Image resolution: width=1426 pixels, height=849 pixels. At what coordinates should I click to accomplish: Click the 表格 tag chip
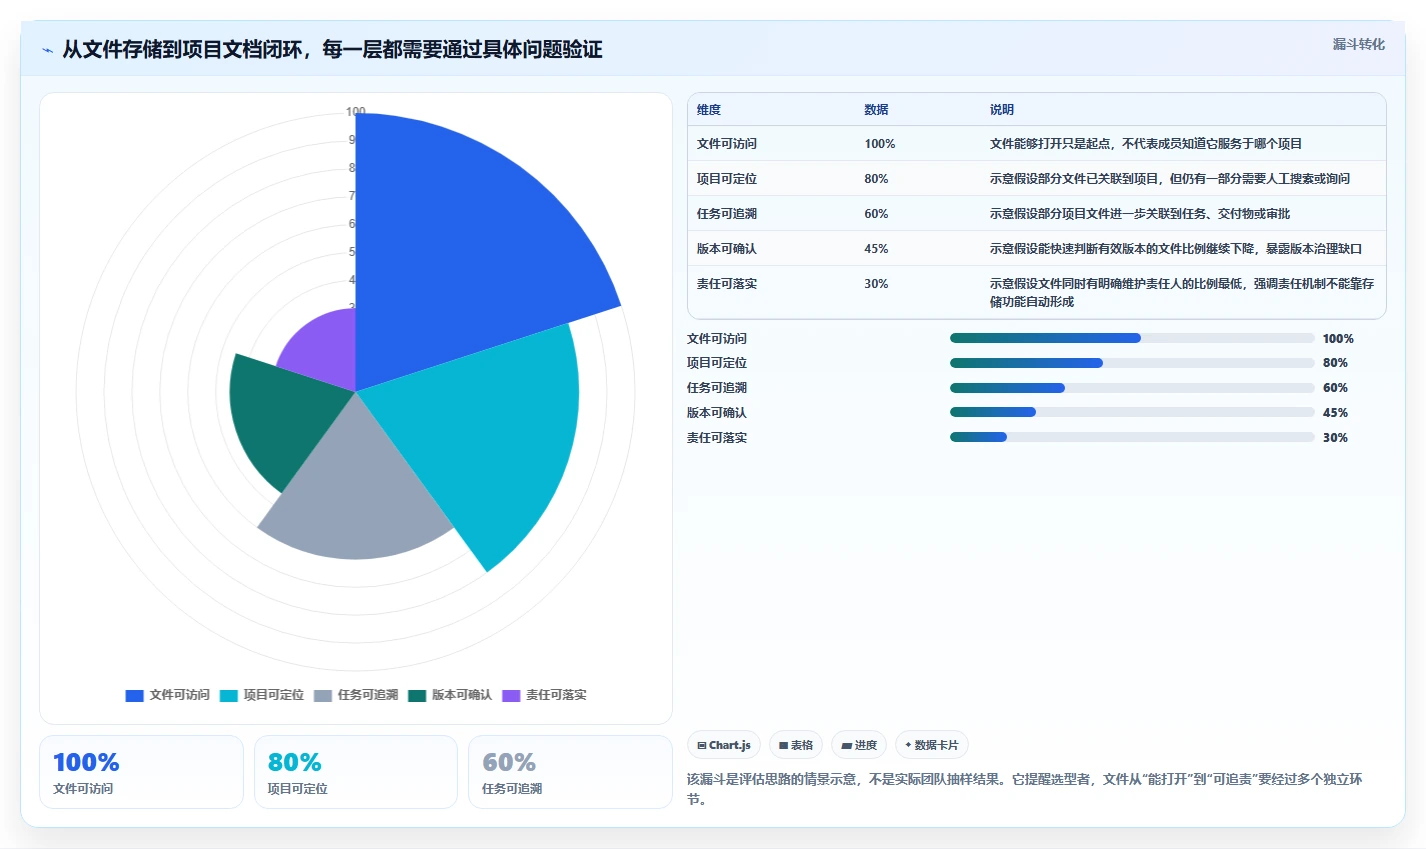coord(796,745)
